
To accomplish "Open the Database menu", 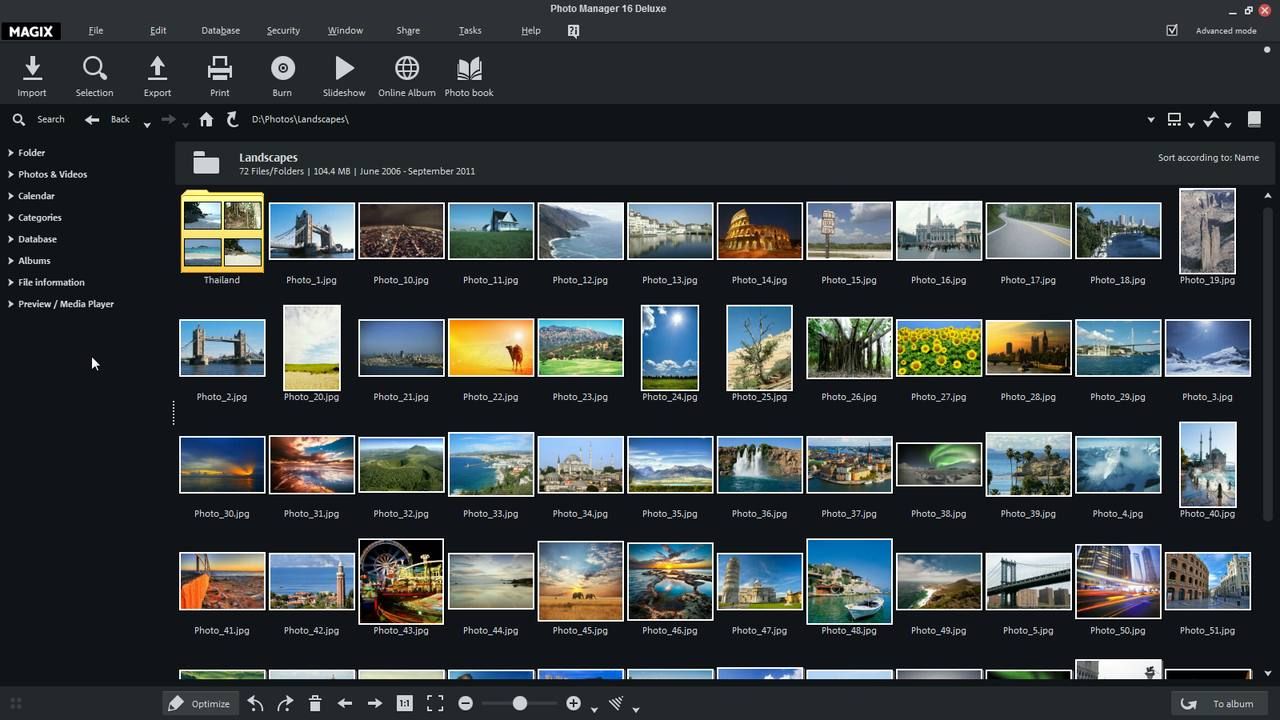I will (x=220, y=30).
